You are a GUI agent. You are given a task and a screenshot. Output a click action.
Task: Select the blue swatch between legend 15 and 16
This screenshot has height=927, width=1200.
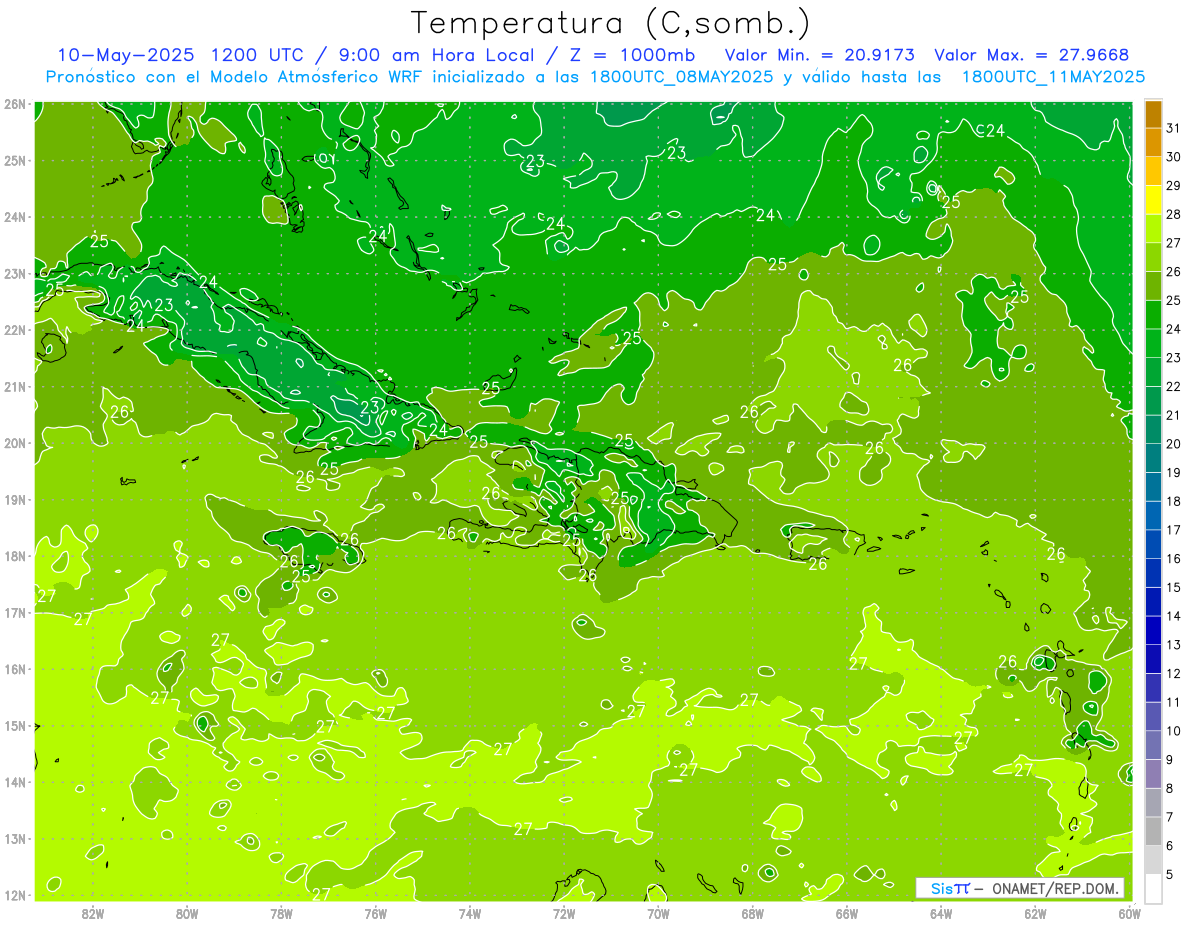(x=1153, y=572)
